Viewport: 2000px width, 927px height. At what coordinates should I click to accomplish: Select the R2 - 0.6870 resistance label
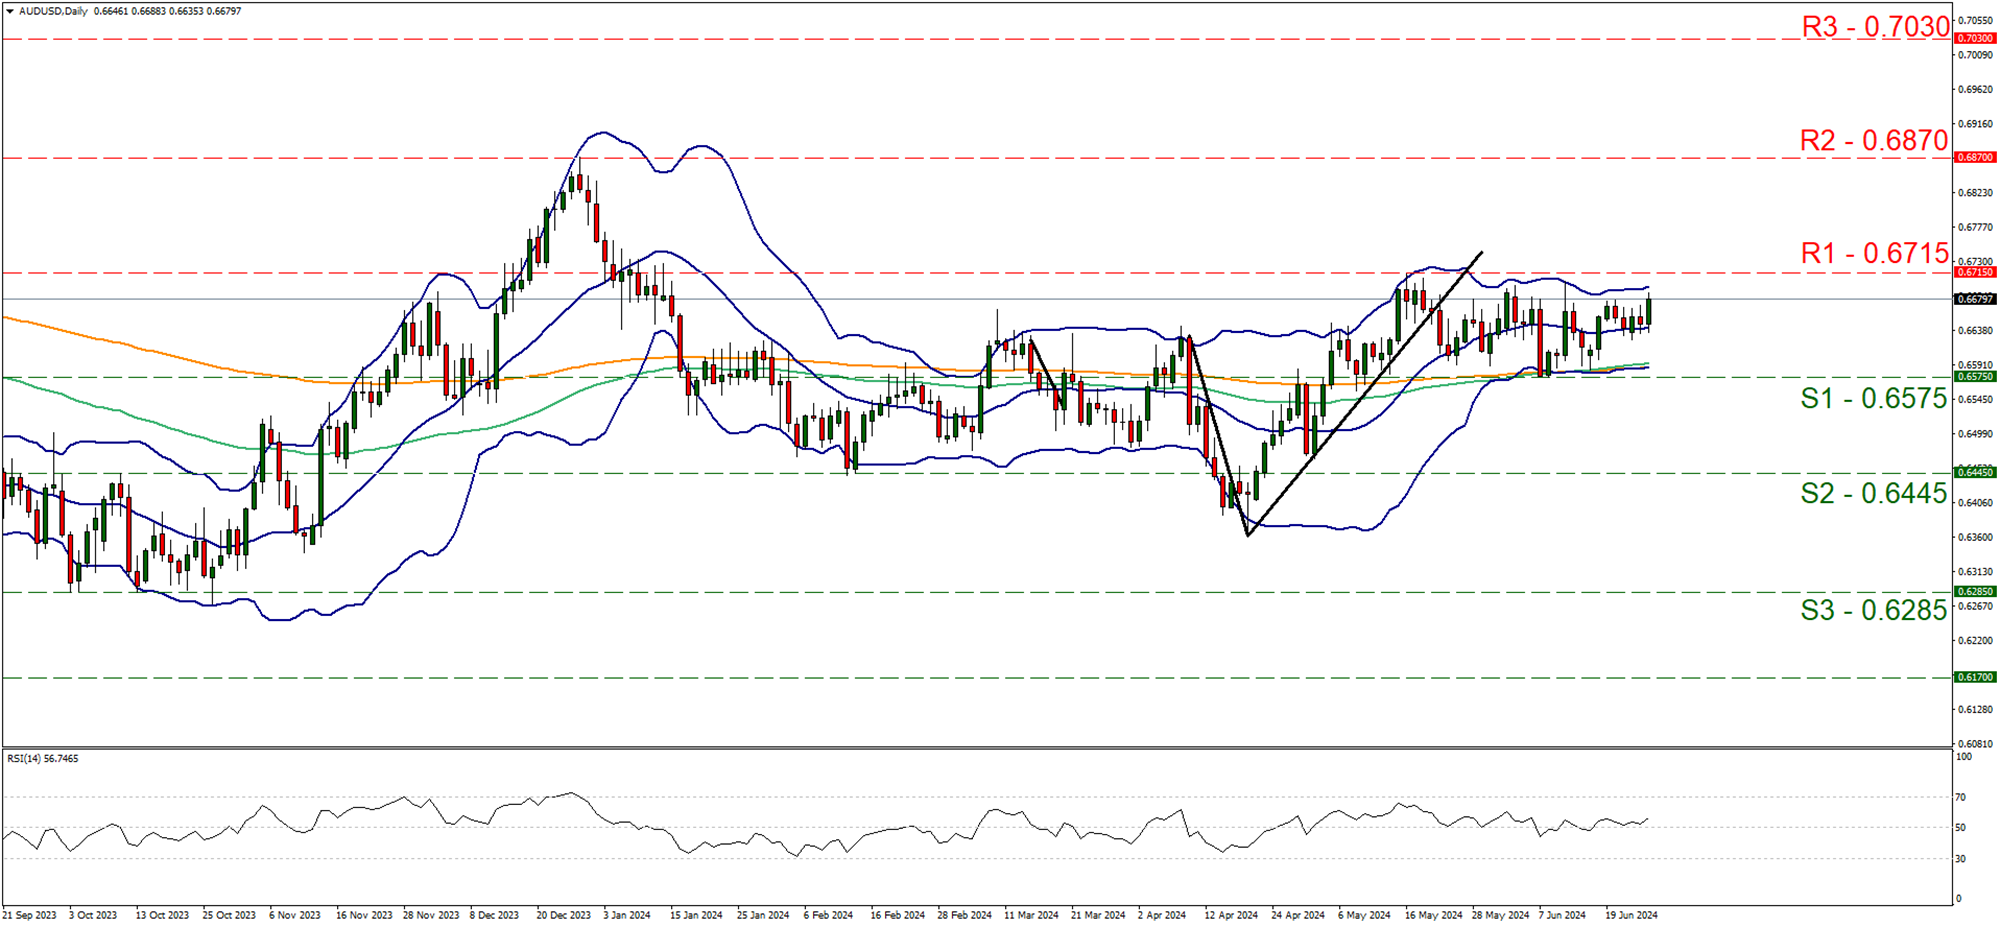point(1874,141)
